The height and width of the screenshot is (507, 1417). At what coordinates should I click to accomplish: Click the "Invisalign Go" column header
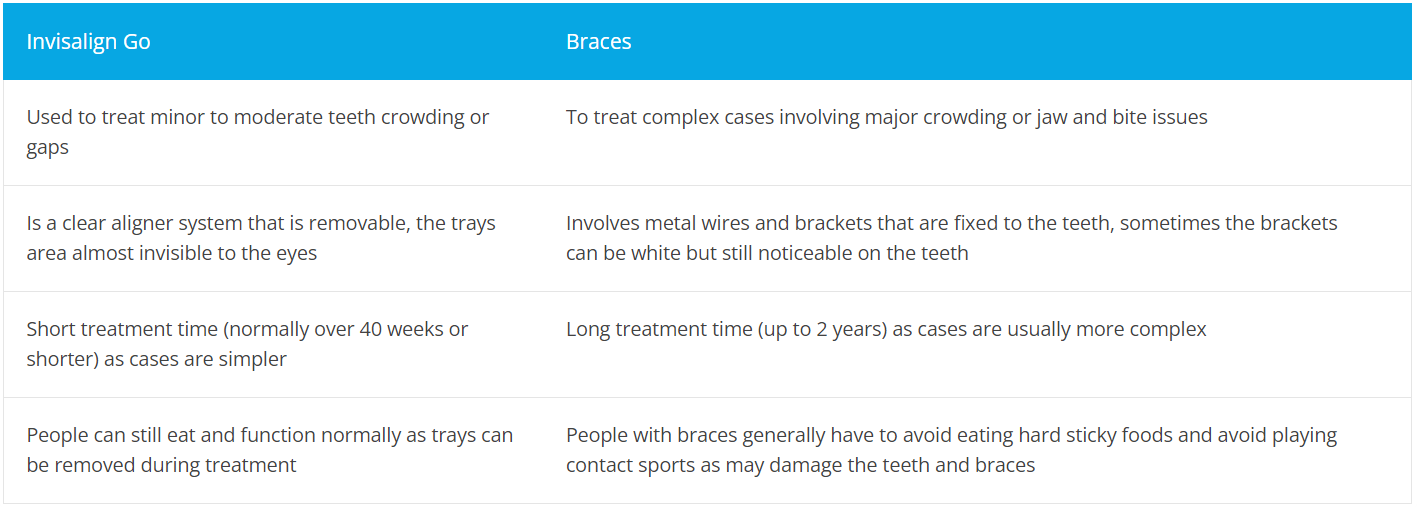tap(88, 42)
